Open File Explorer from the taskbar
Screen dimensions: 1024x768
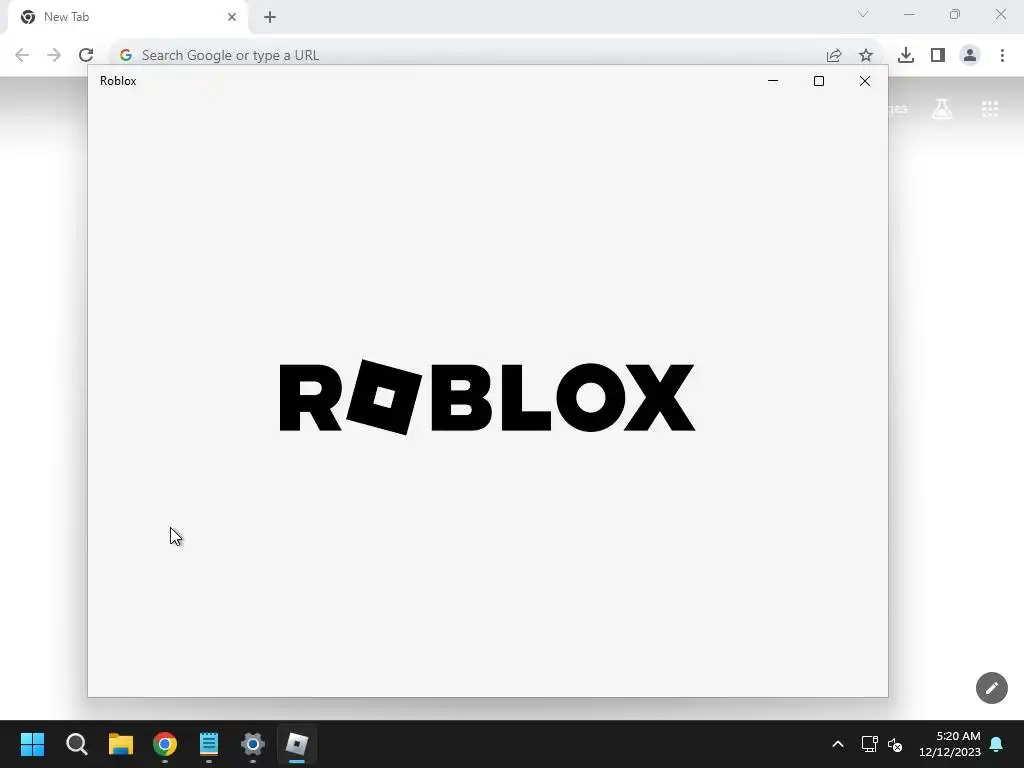point(121,744)
